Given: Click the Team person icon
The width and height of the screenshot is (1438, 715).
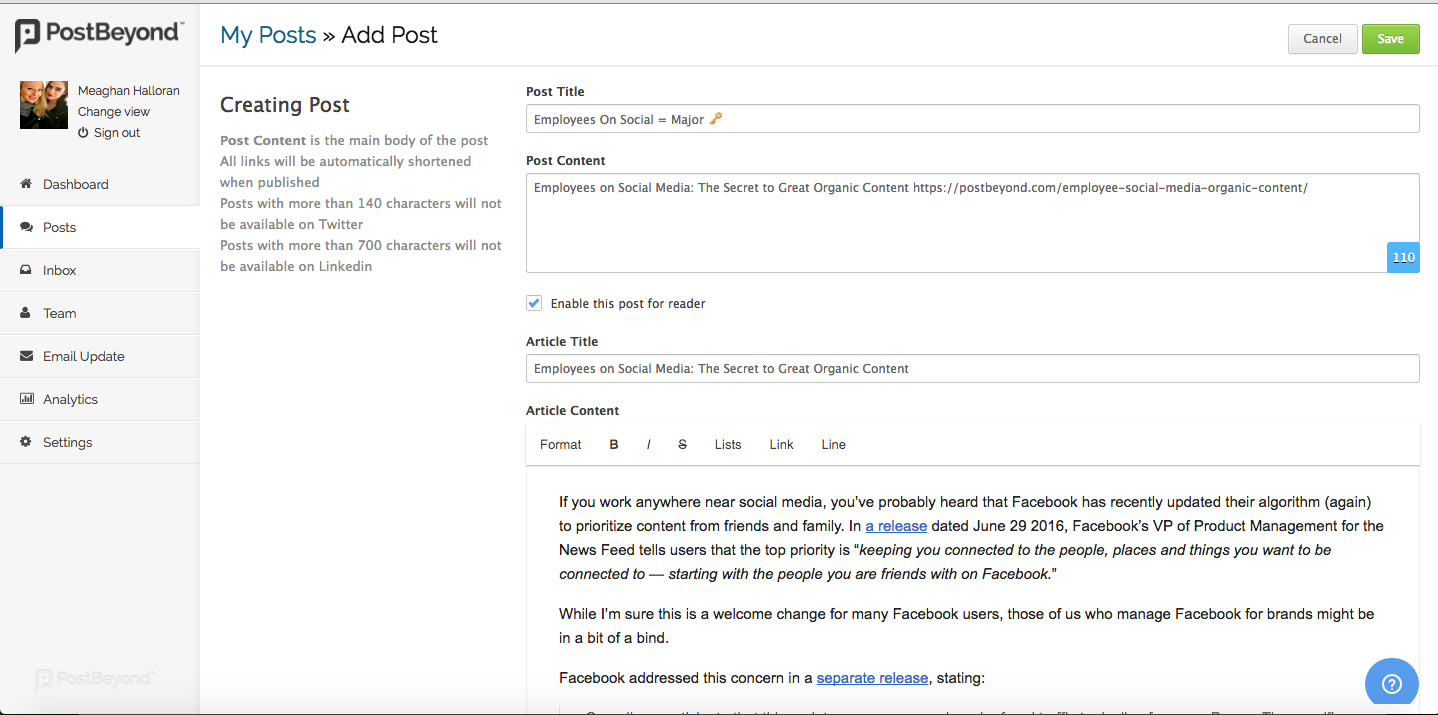Looking at the screenshot, I should tap(26, 313).
